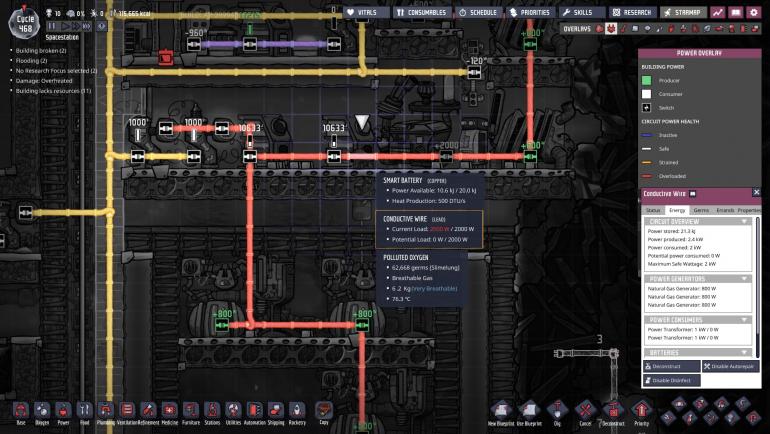Open the database book icon
Viewport: 770px width, 434px height.
(x=736, y=12)
